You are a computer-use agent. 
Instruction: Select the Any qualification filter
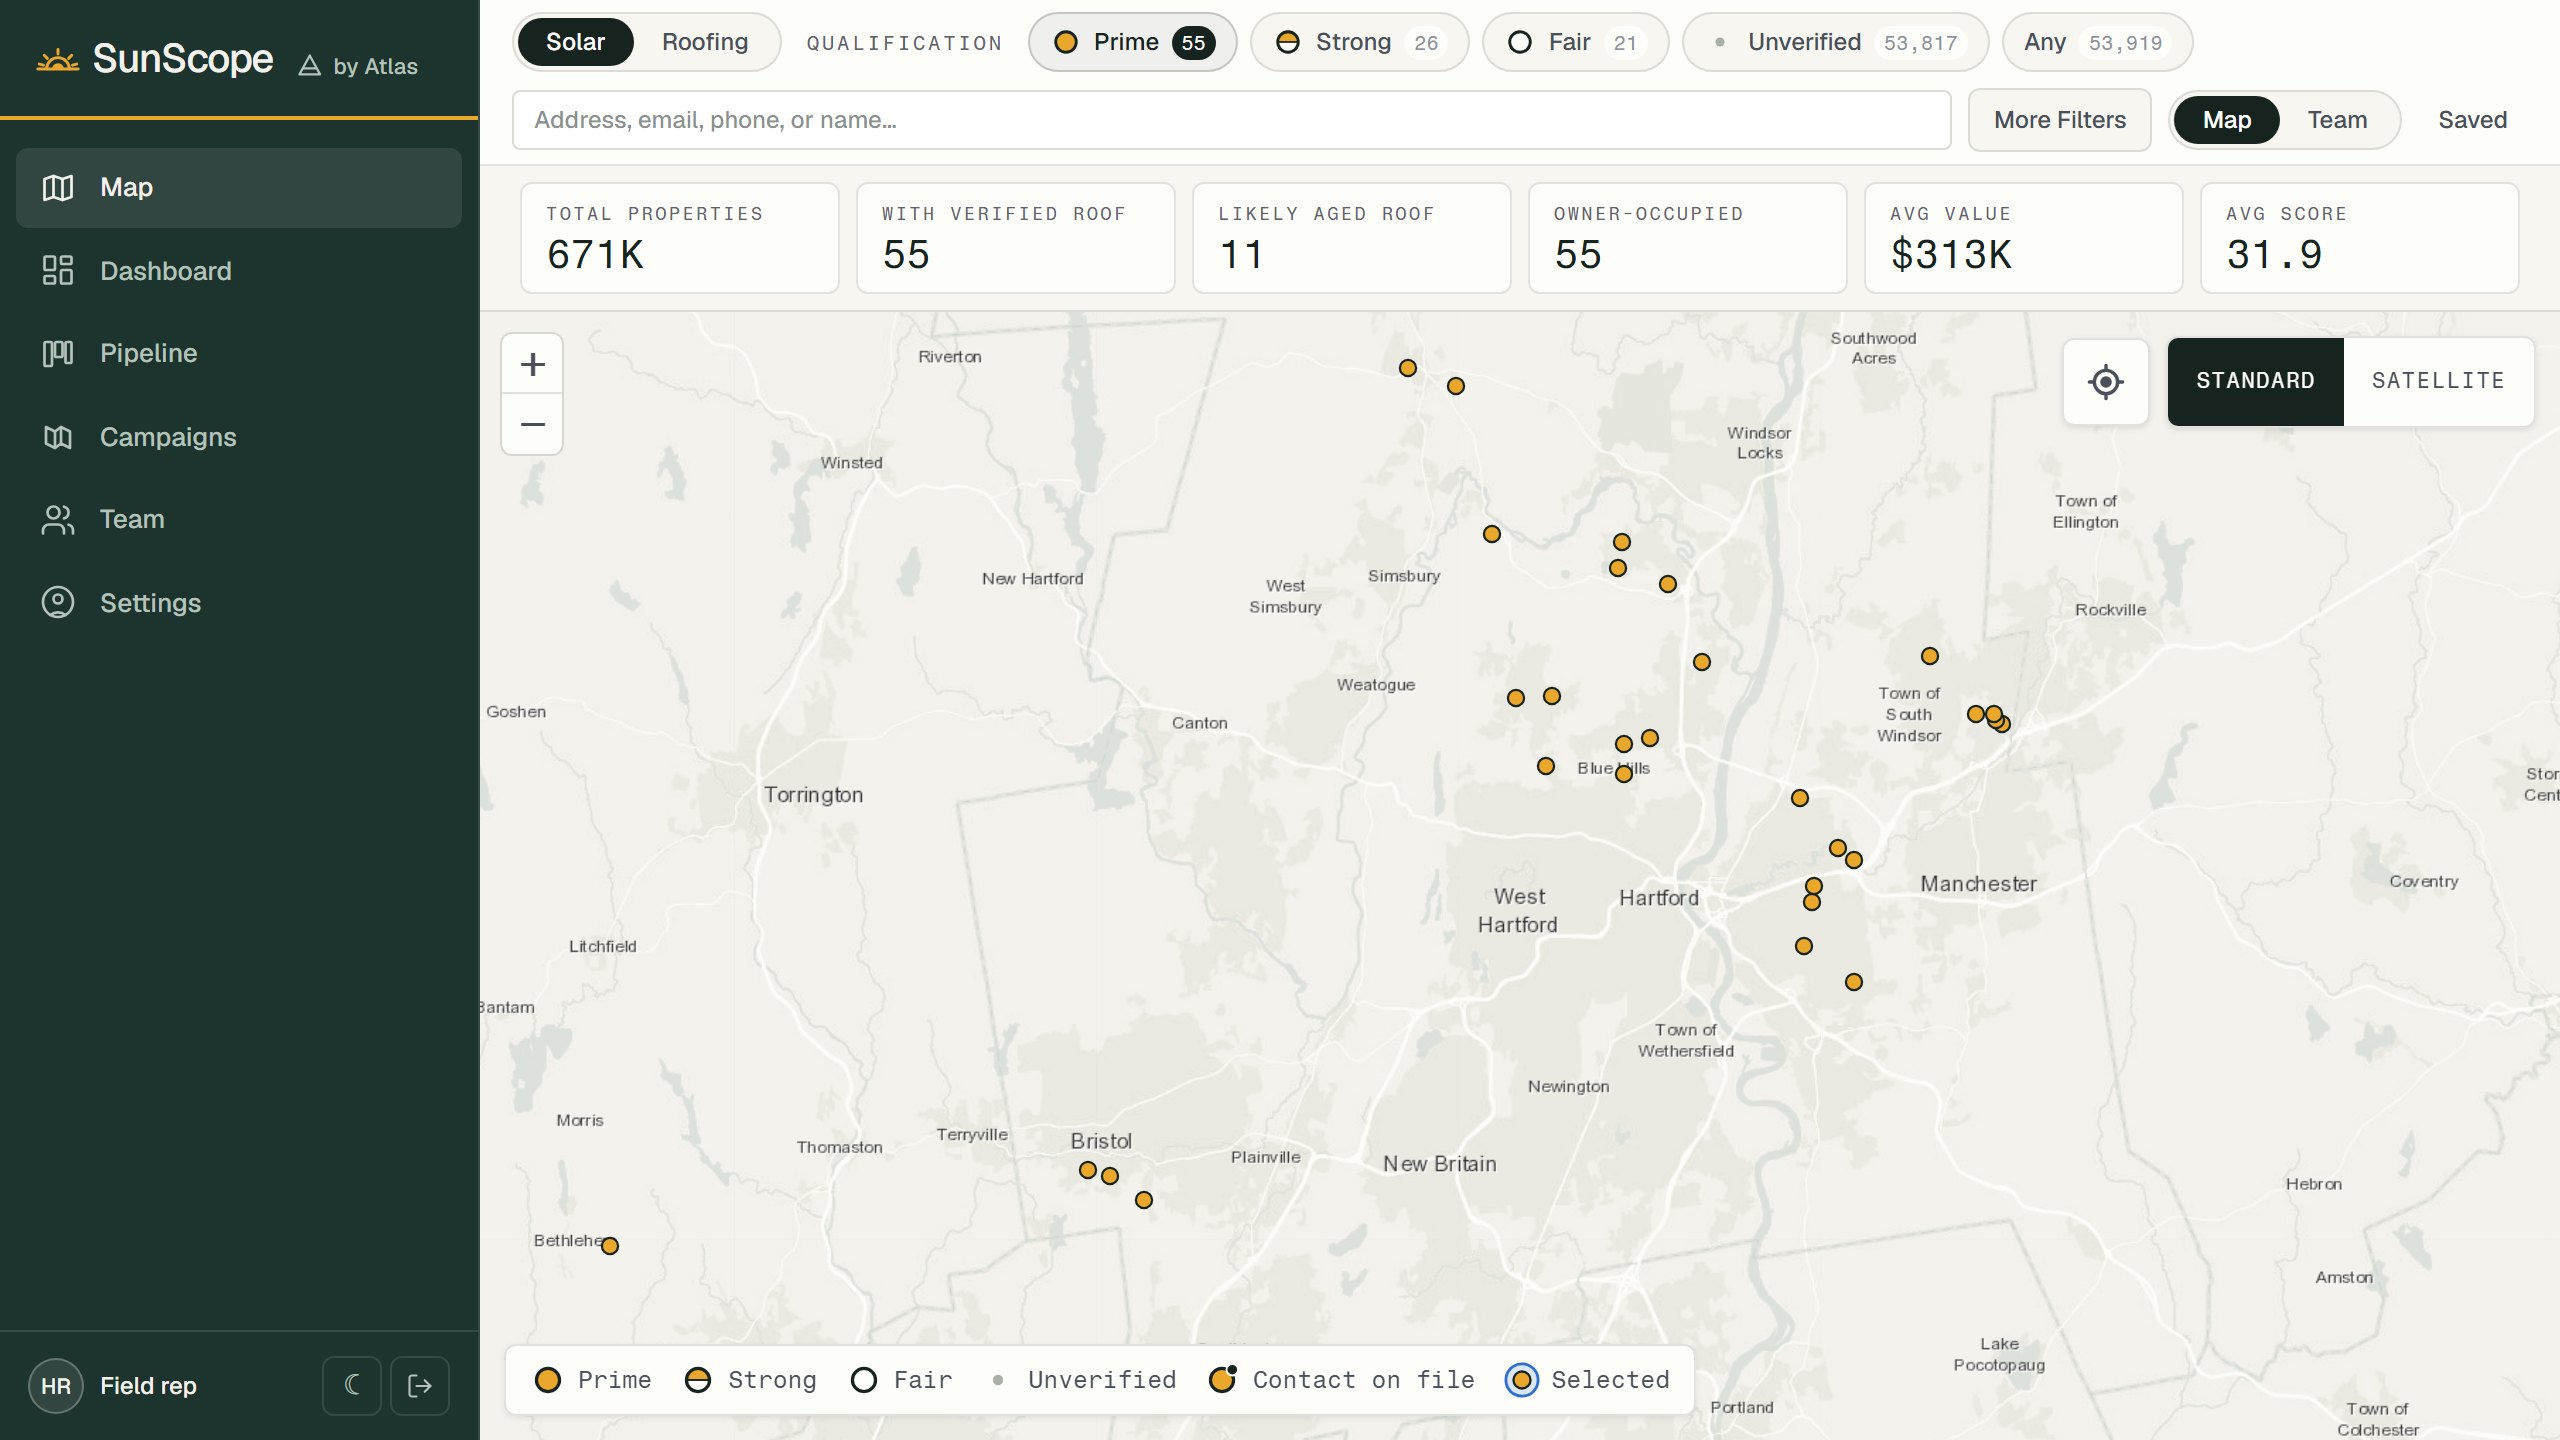pyautogui.click(x=2098, y=42)
